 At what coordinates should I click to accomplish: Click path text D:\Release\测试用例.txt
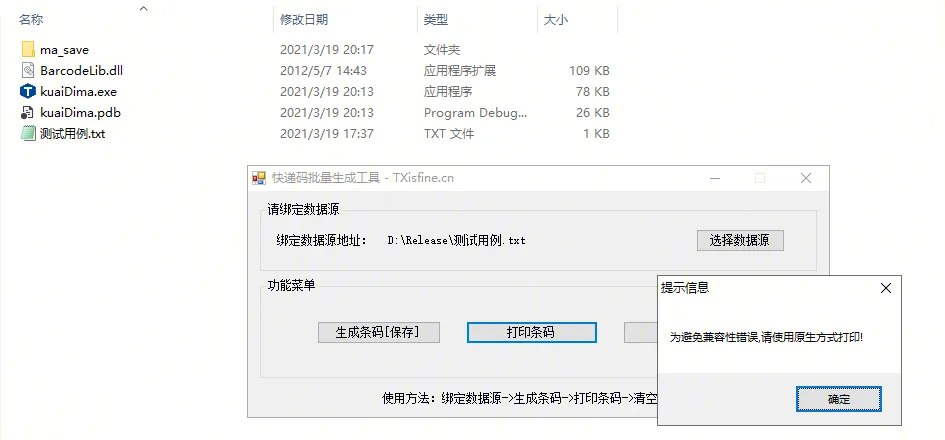pyautogui.click(x=456, y=240)
